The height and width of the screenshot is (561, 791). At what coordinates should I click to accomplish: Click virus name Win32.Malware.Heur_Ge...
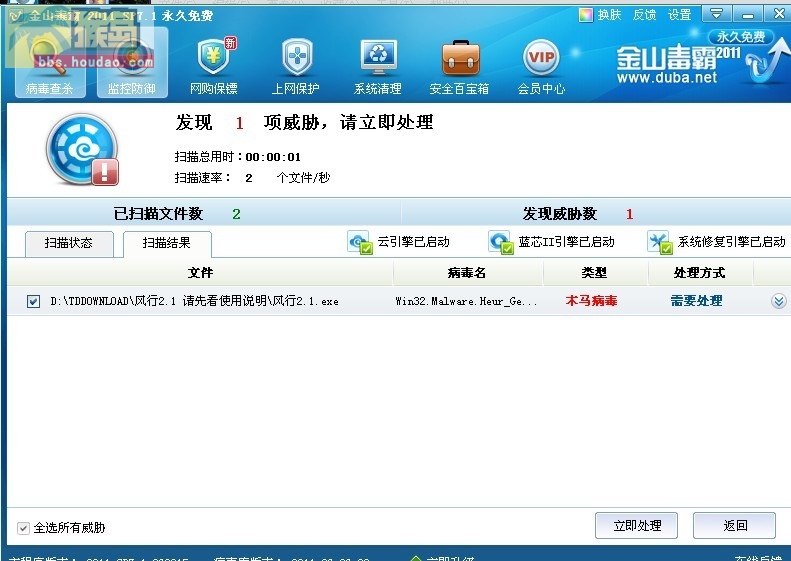pos(466,302)
